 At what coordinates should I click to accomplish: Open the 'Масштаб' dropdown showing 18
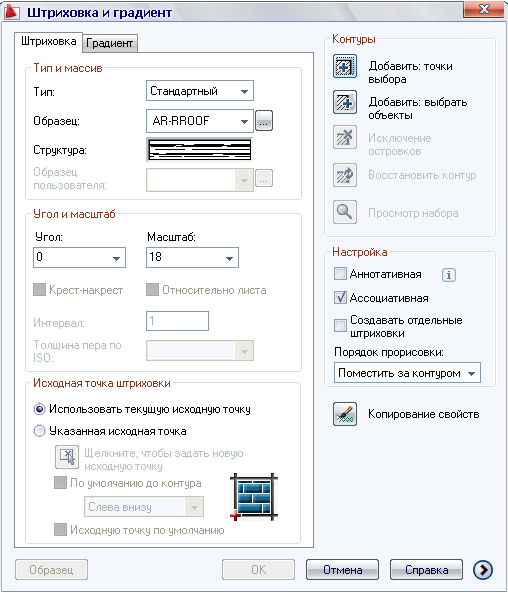pyautogui.click(x=192, y=257)
